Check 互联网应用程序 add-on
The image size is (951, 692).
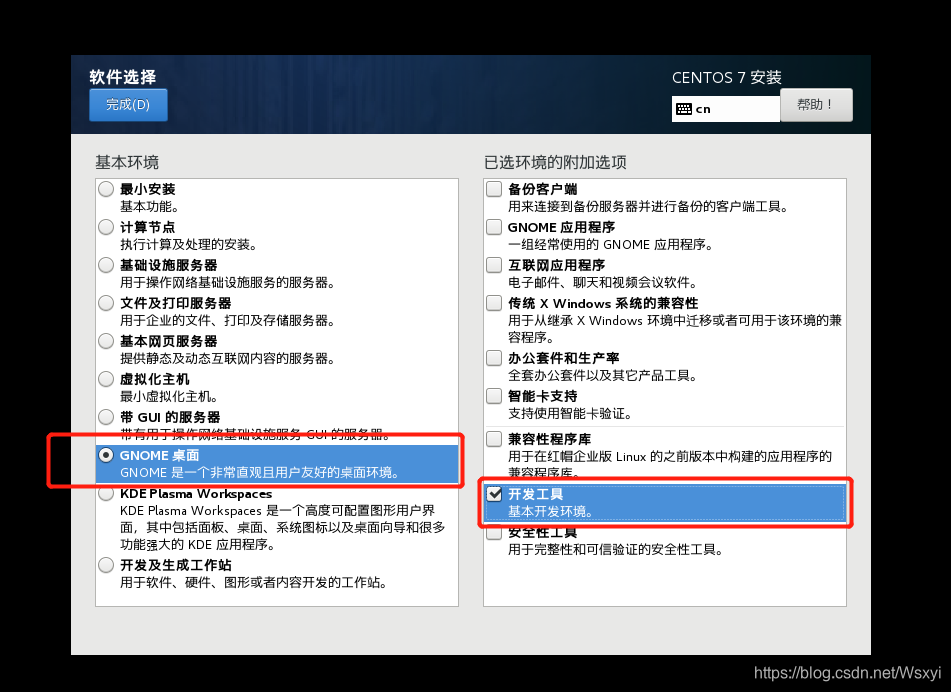(494, 265)
